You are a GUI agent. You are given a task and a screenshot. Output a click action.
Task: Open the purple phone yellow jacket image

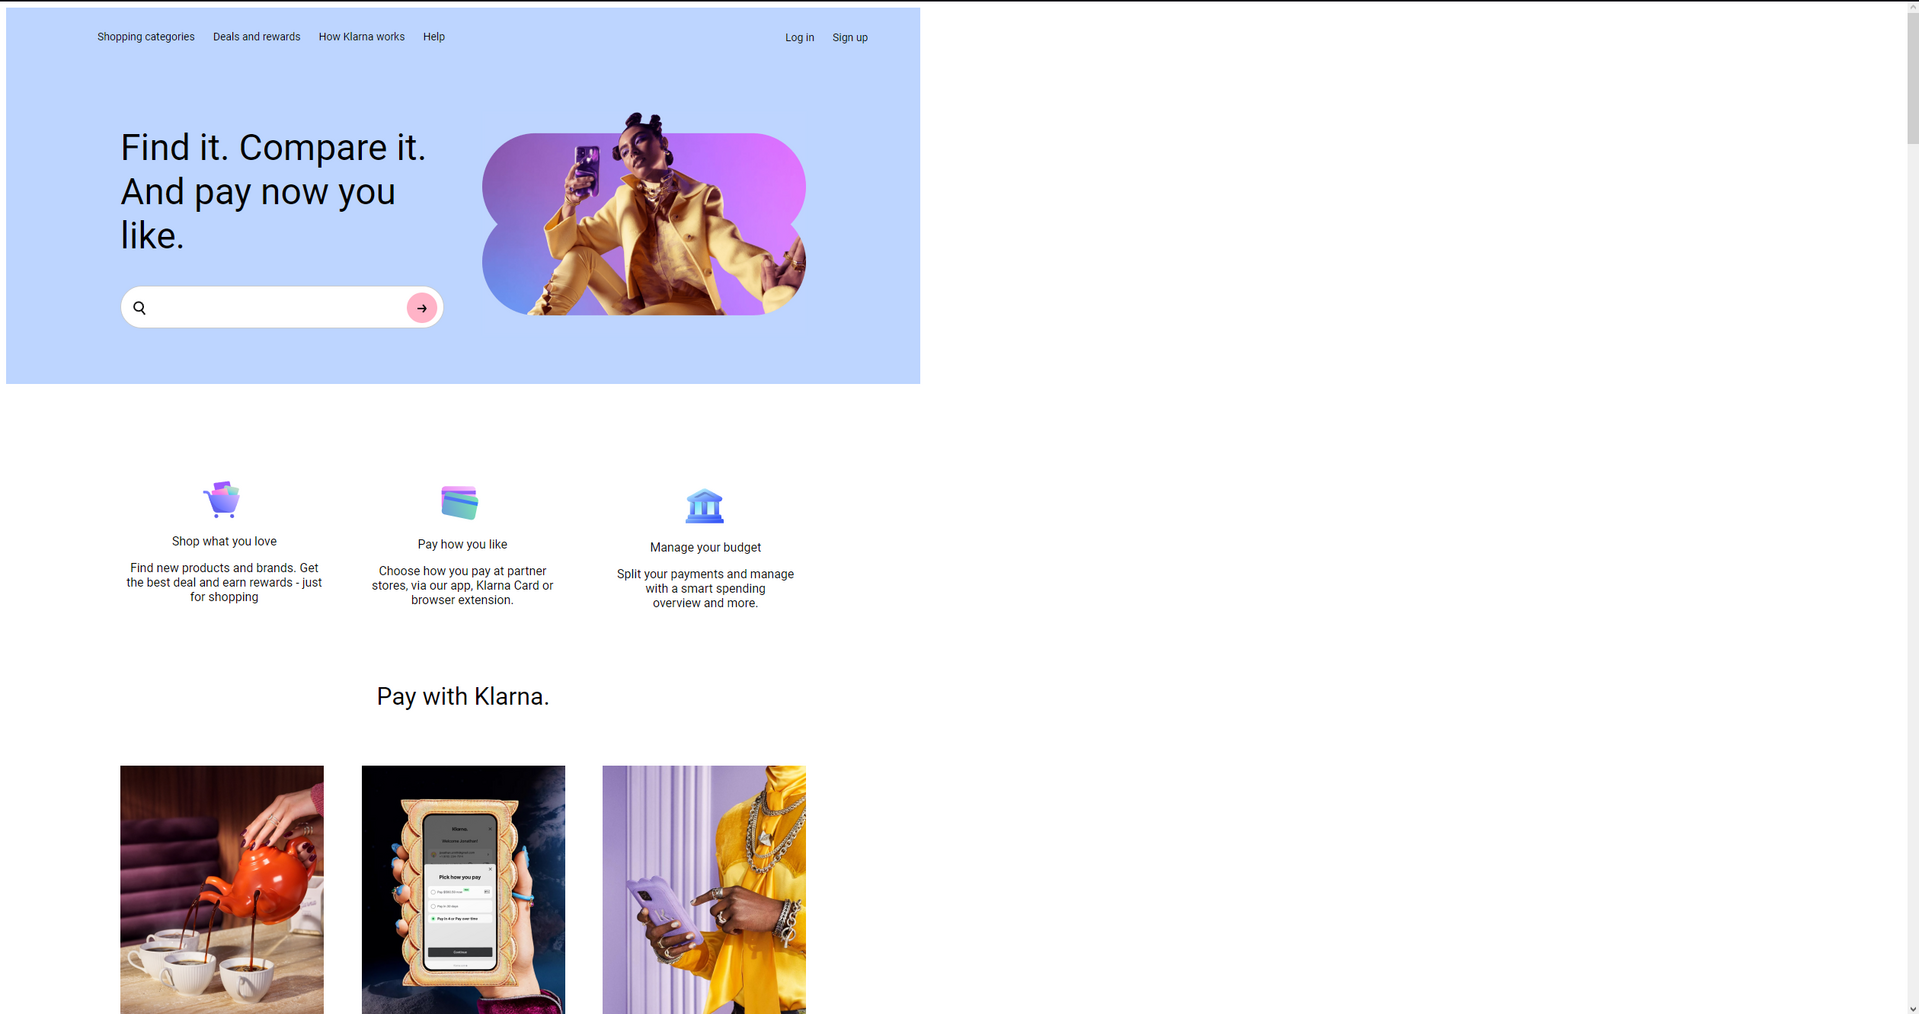pyautogui.click(x=704, y=890)
